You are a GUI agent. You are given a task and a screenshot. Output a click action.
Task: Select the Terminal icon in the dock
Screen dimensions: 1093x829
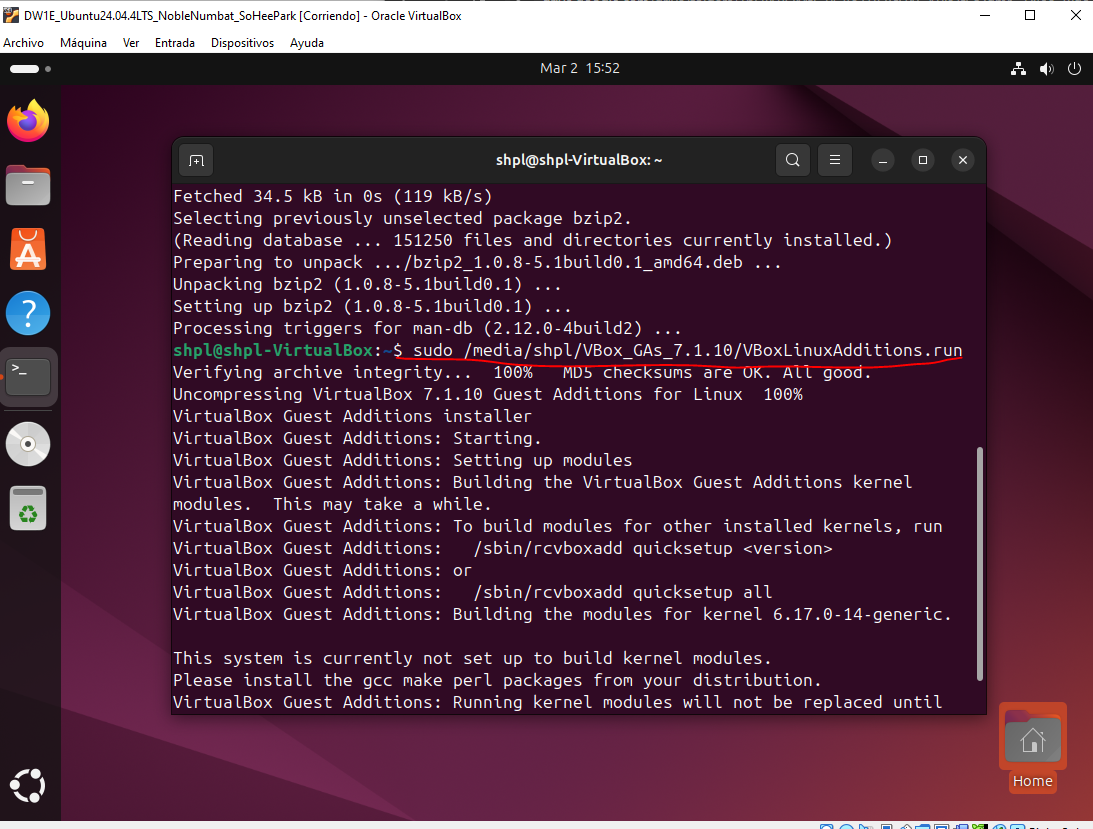tap(28, 377)
